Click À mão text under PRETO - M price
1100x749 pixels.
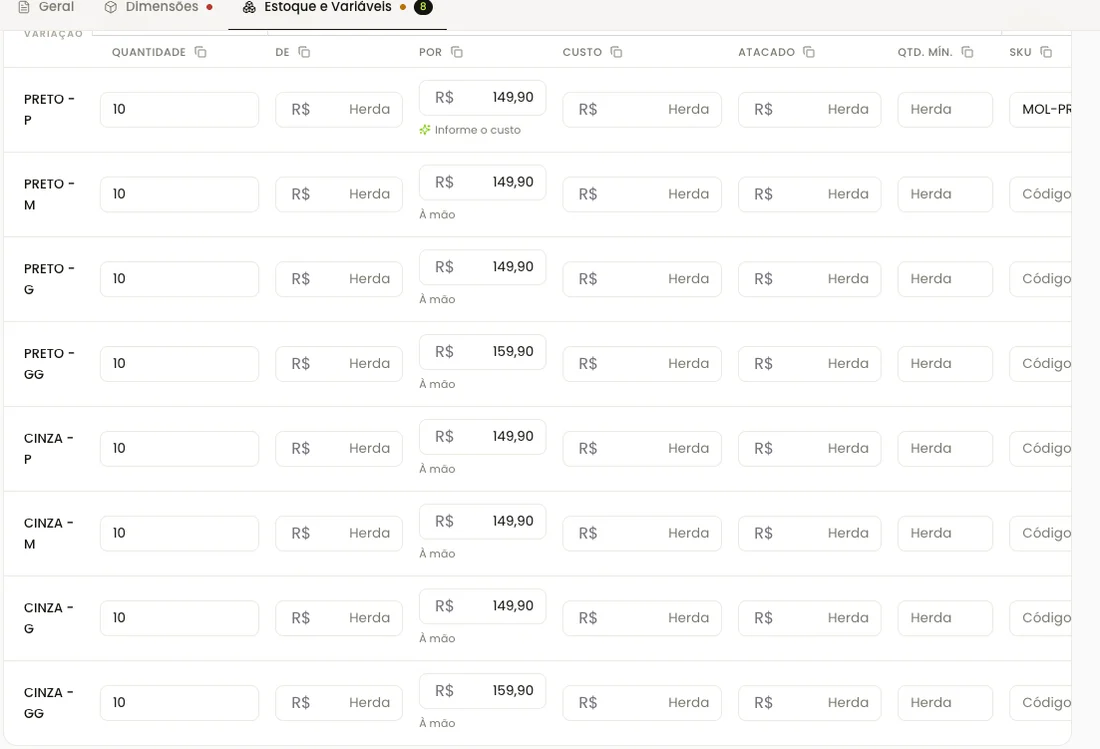click(437, 215)
